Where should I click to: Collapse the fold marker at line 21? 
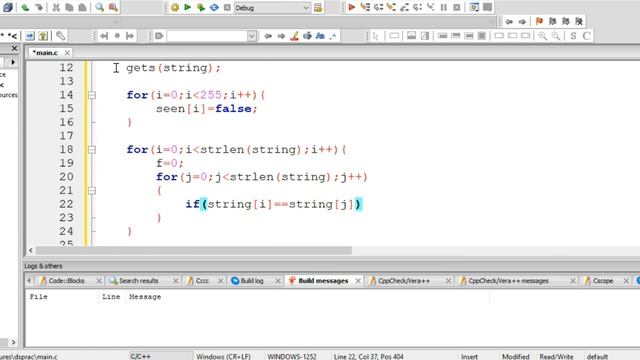[92, 191]
